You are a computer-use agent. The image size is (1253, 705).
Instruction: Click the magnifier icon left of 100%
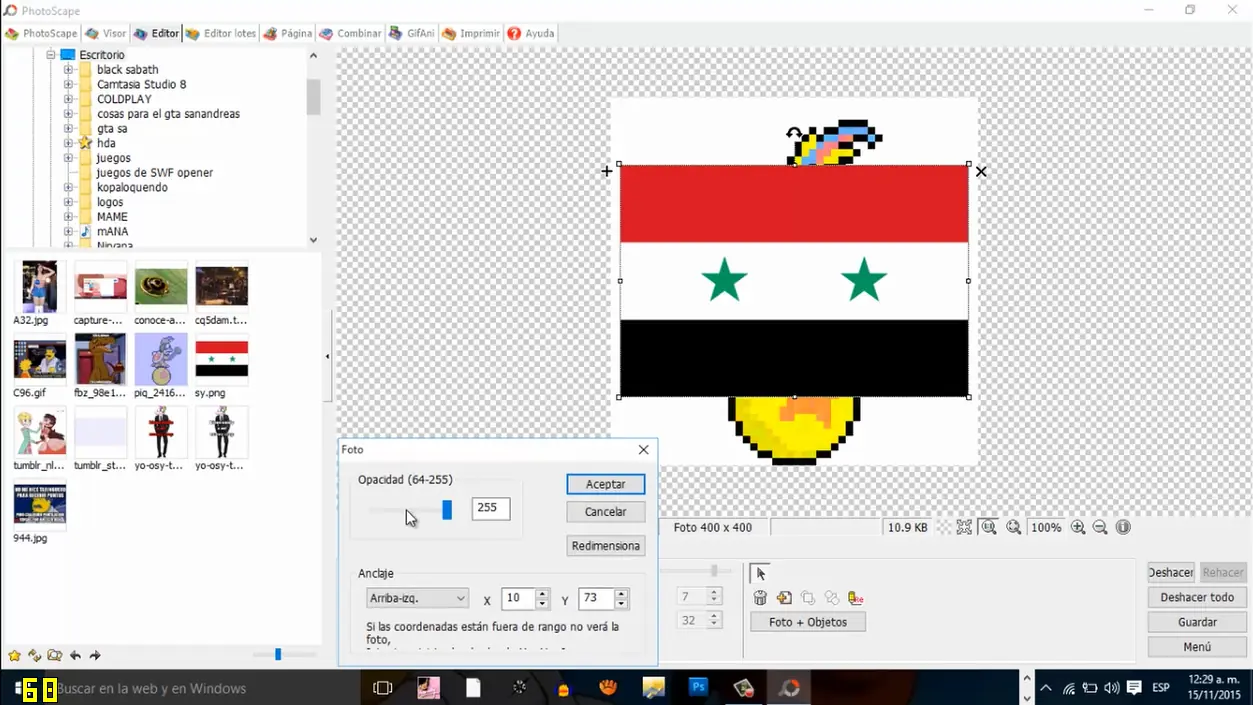coord(1013,527)
